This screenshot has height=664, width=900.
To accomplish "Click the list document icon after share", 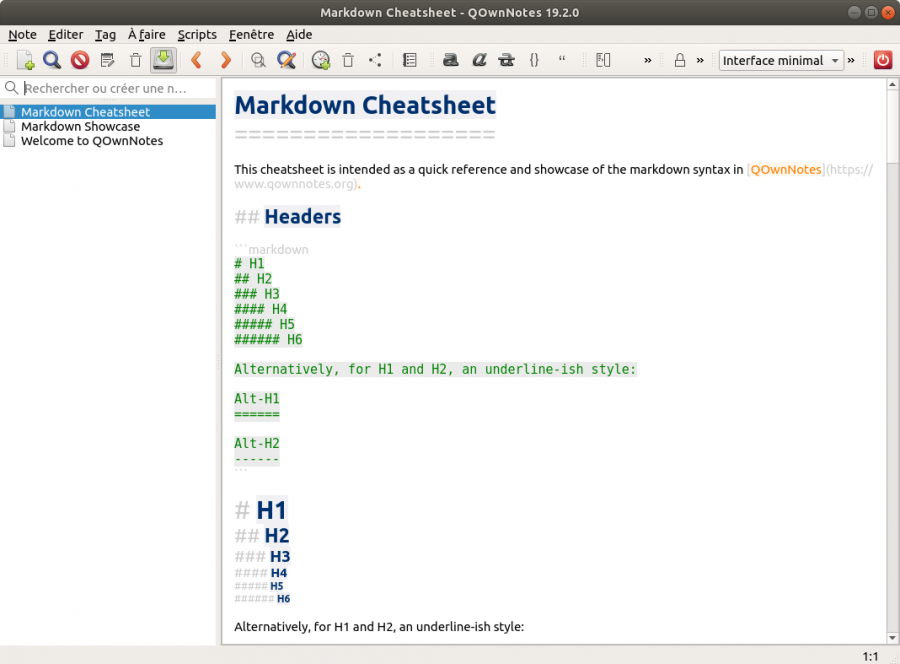I will click(x=410, y=60).
